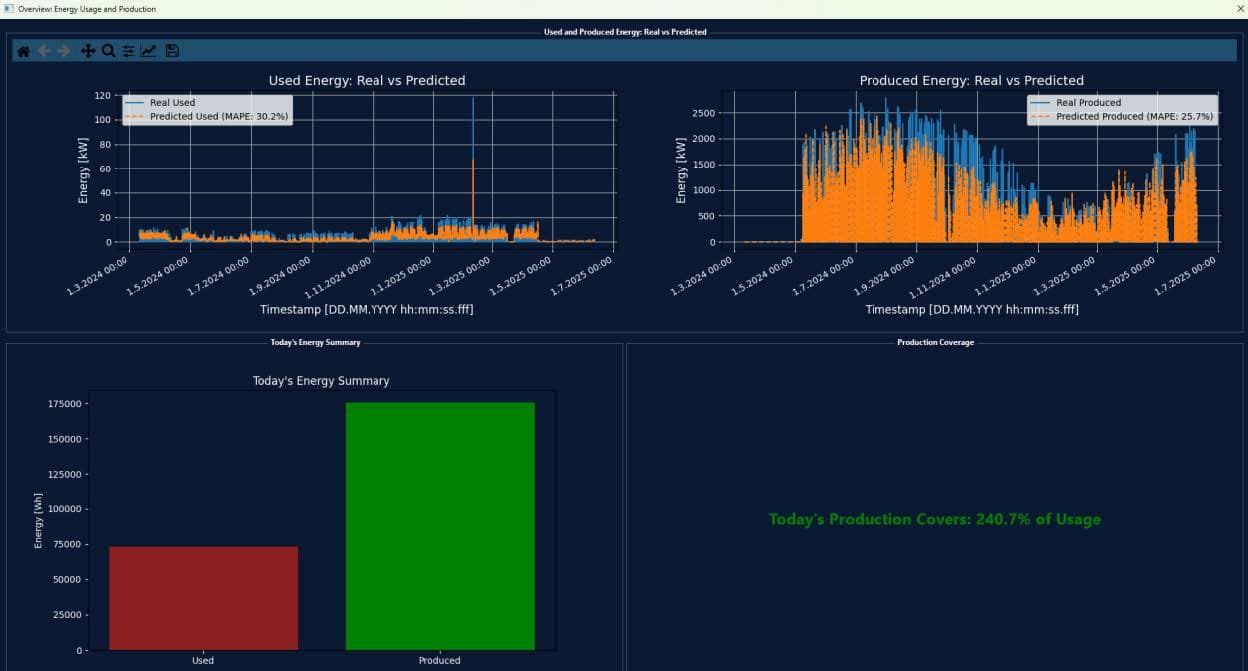1248x671 pixels.
Task: Go back to previous view arrow
Action: click(44, 51)
